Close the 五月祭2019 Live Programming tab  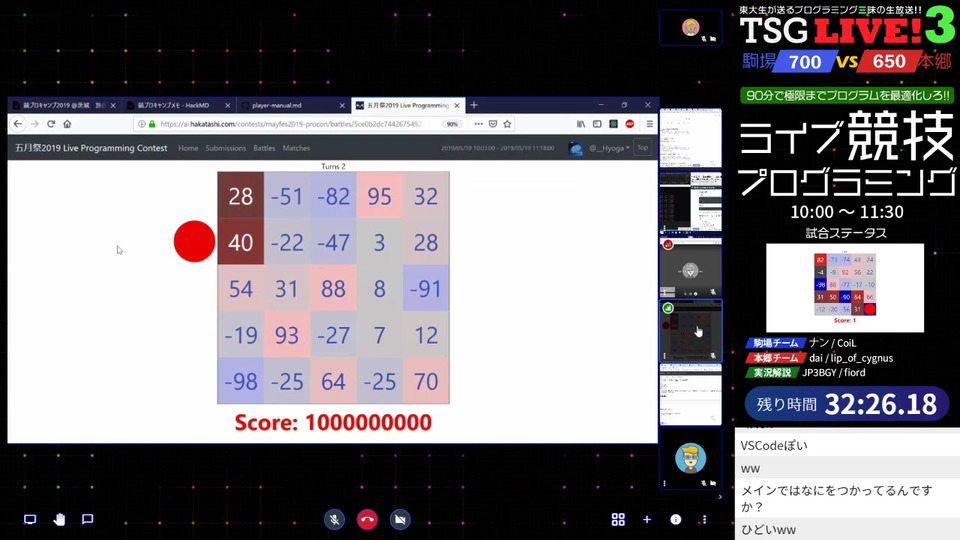pyautogui.click(x=457, y=105)
